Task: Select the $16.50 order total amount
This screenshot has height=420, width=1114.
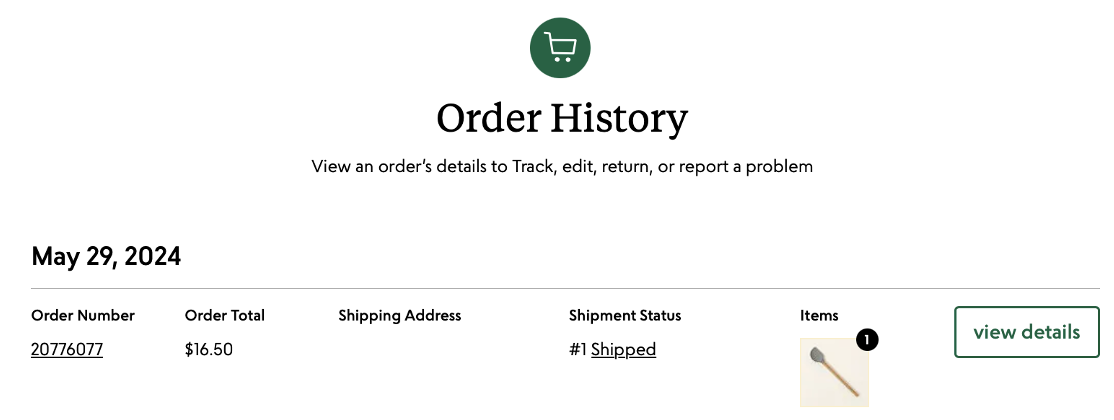Action: click(209, 350)
